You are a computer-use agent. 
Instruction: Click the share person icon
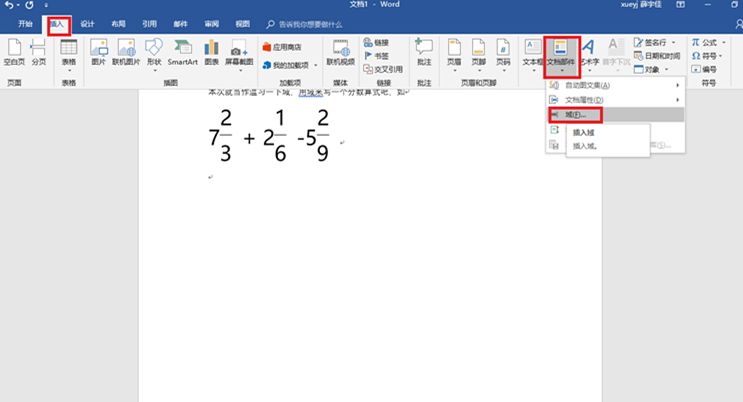click(x=739, y=24)
